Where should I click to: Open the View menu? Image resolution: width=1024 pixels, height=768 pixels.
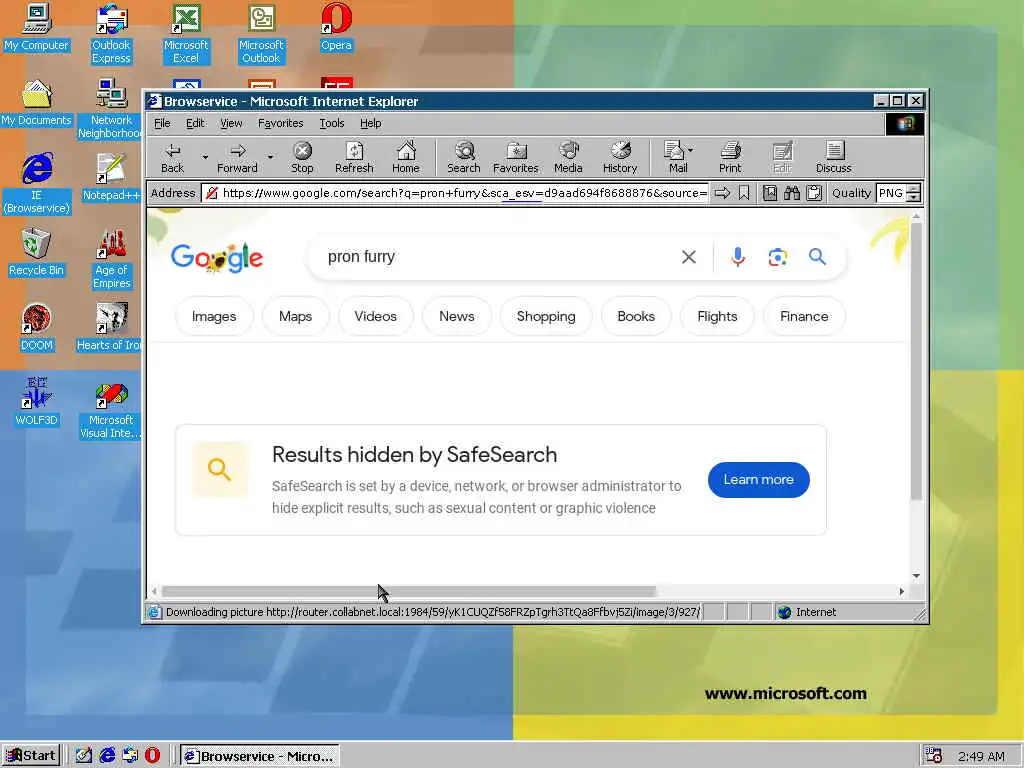[x=231, y=123]
